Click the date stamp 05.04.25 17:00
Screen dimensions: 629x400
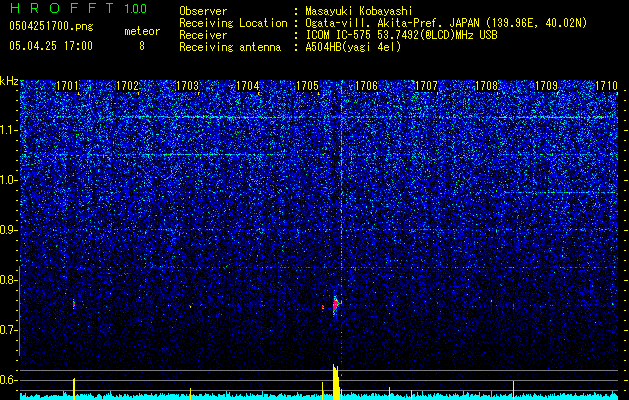51,46
